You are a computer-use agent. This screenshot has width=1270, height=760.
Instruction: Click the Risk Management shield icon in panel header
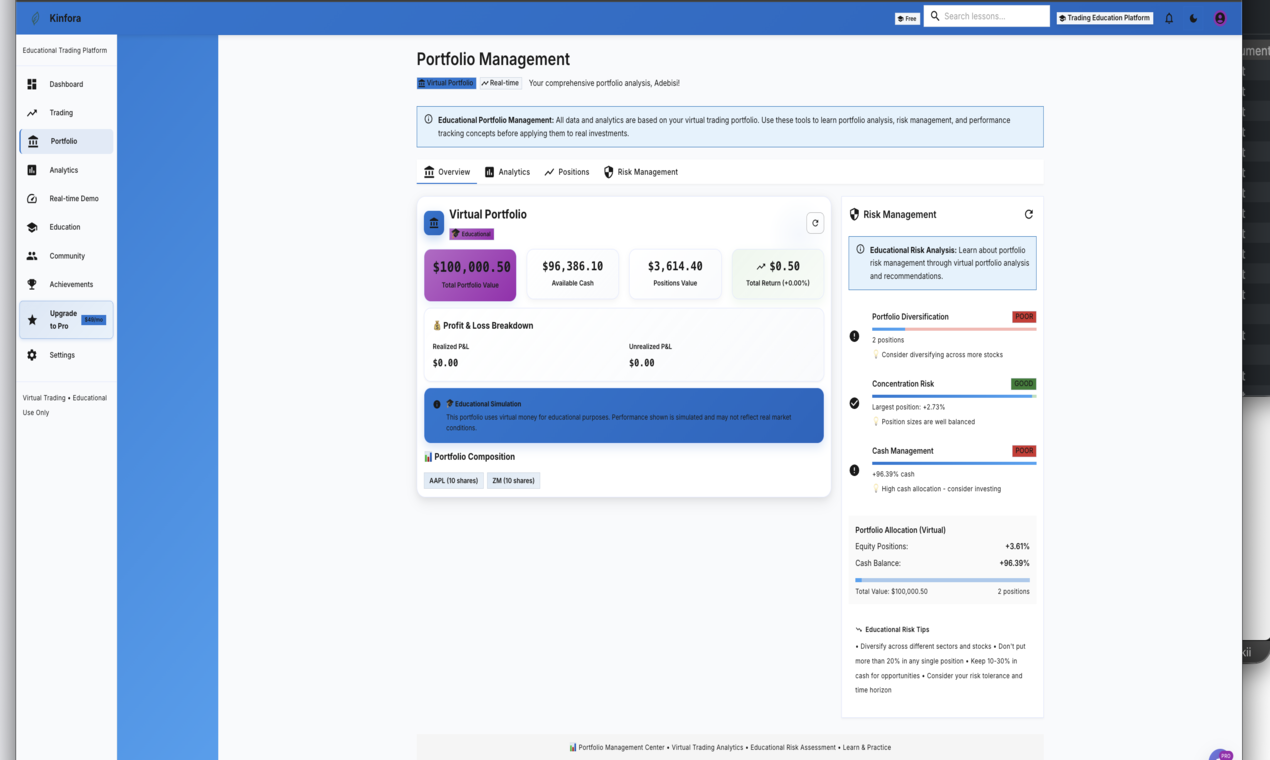(854, 214)
